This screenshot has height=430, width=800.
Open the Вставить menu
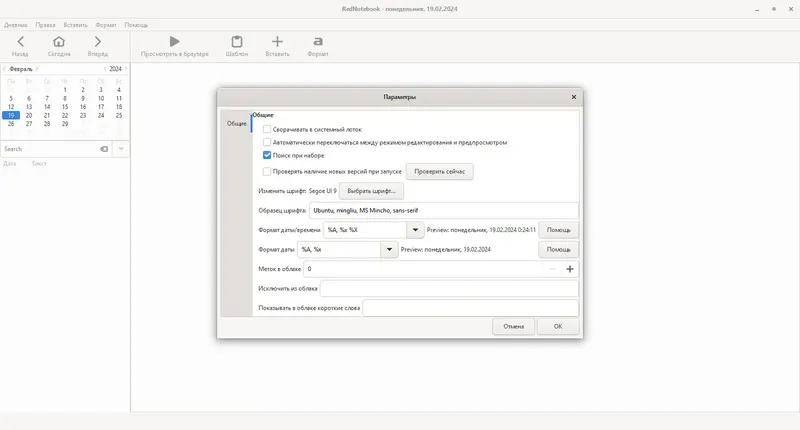(x=76, y=25)
